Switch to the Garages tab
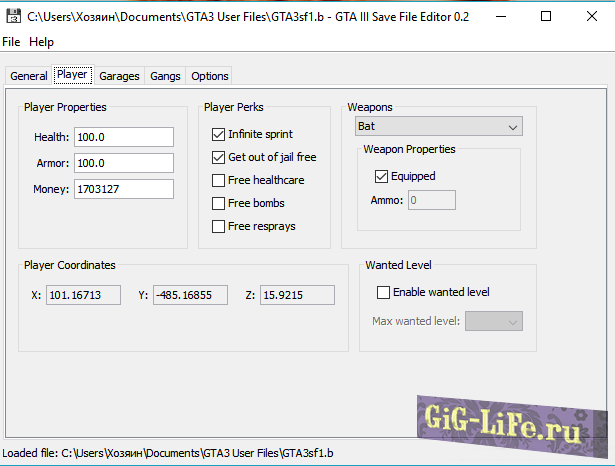615x466 pixels. (x=119, y=76)
